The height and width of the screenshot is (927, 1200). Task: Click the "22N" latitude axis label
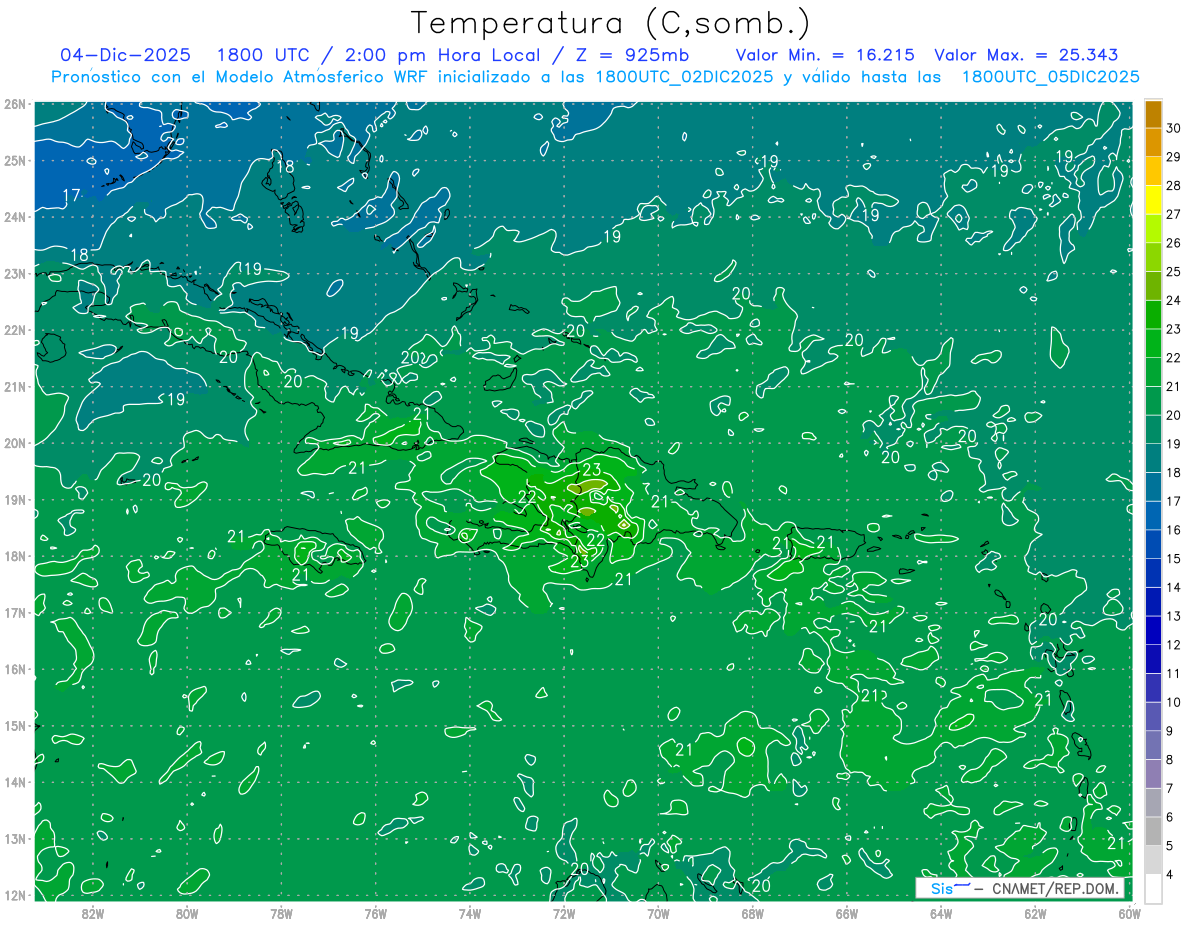coord(15,330)
